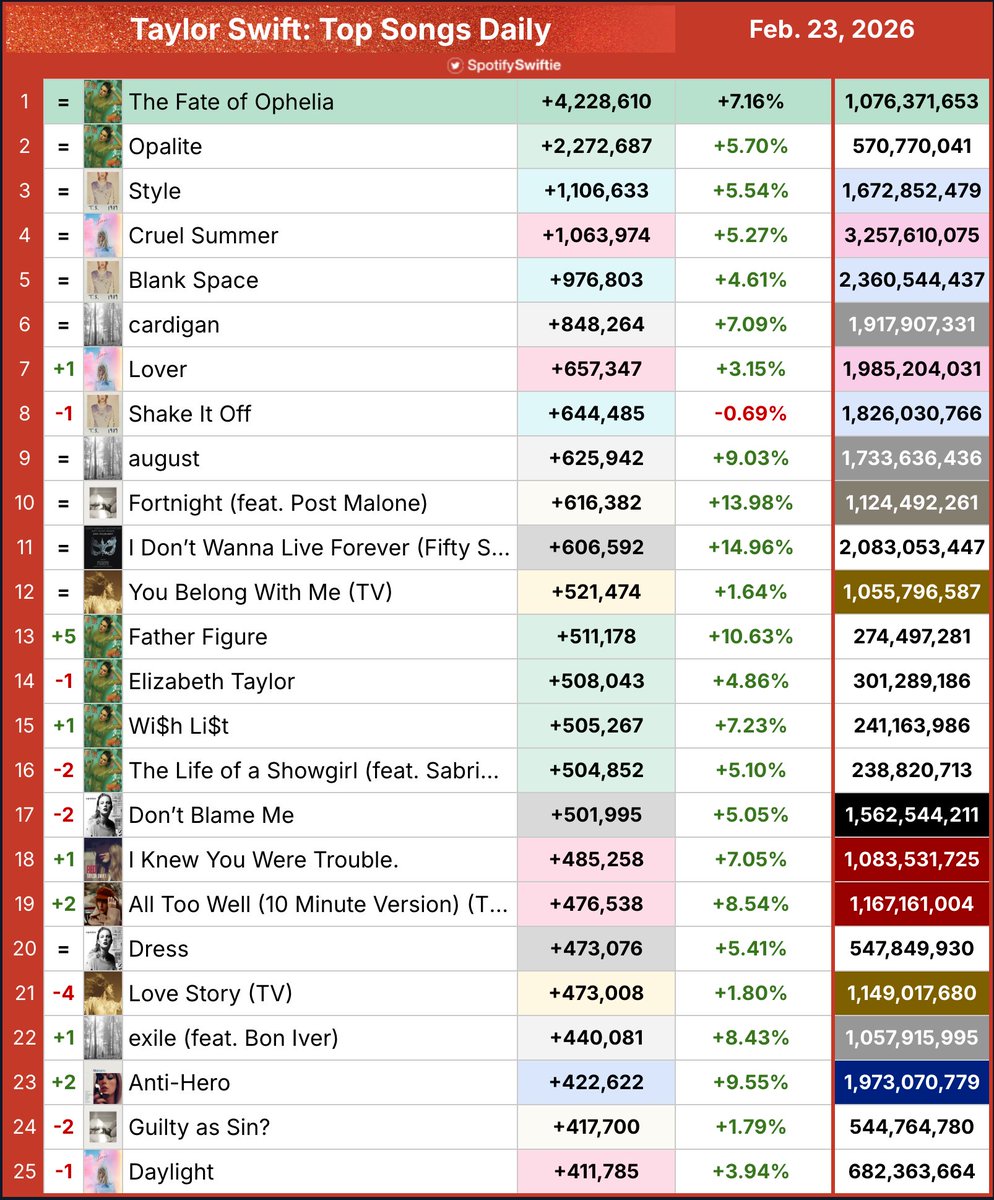
Task: Click Red cover beside I Knew You Were Trouble.
Action: [103, 860]
